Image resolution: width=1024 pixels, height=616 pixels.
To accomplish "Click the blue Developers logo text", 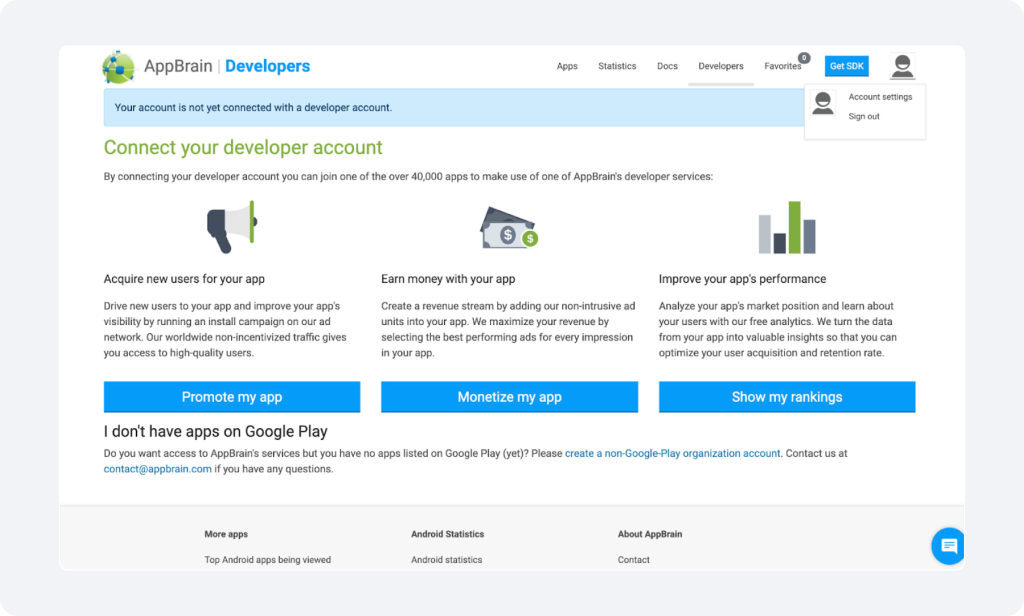I will click(268, 66).
